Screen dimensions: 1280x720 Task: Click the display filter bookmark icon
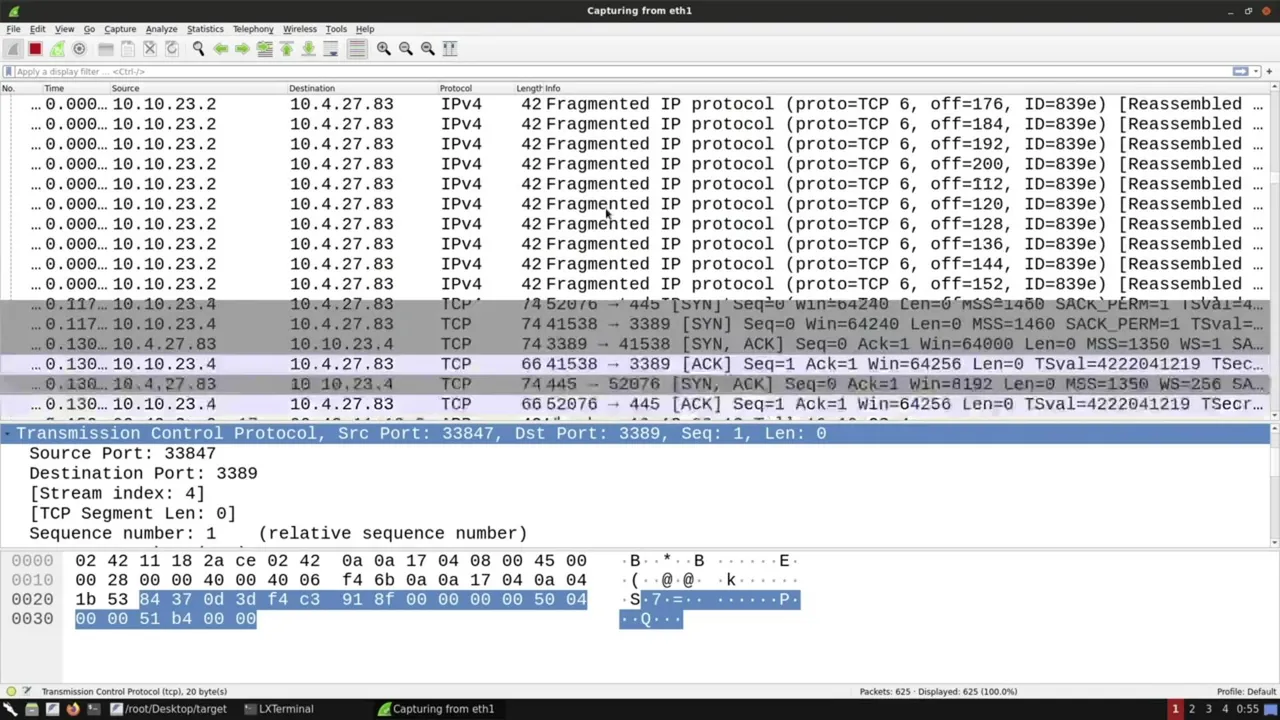tap(8, 72)
